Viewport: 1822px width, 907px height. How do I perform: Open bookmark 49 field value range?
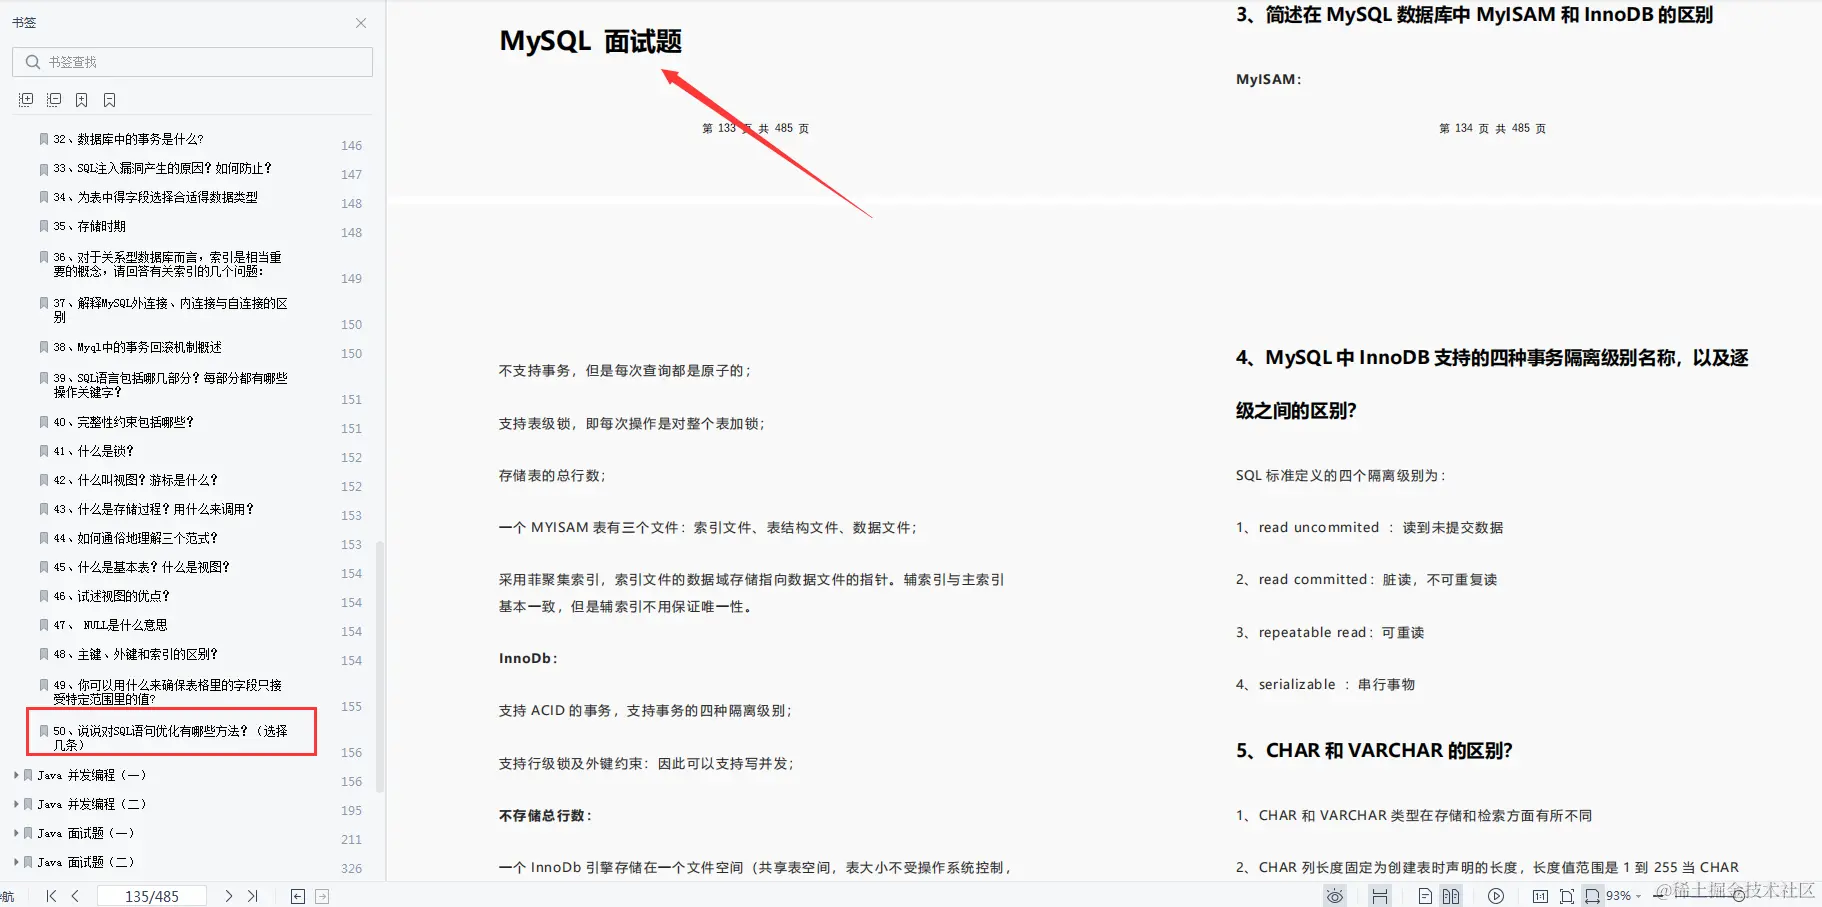pyautogui.click(x=167, y=692)
